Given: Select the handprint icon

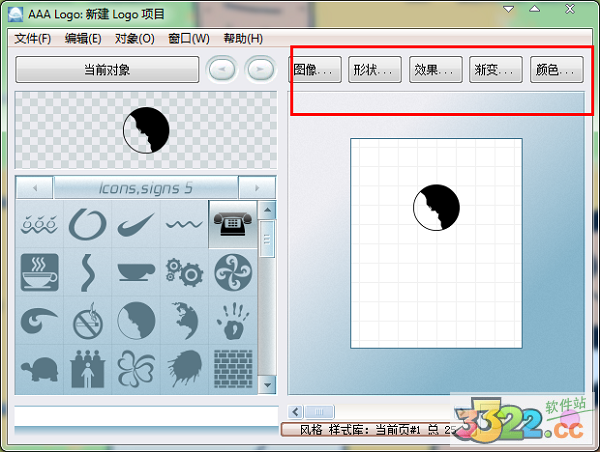Looking at the screenshot, I should [232, 321].
